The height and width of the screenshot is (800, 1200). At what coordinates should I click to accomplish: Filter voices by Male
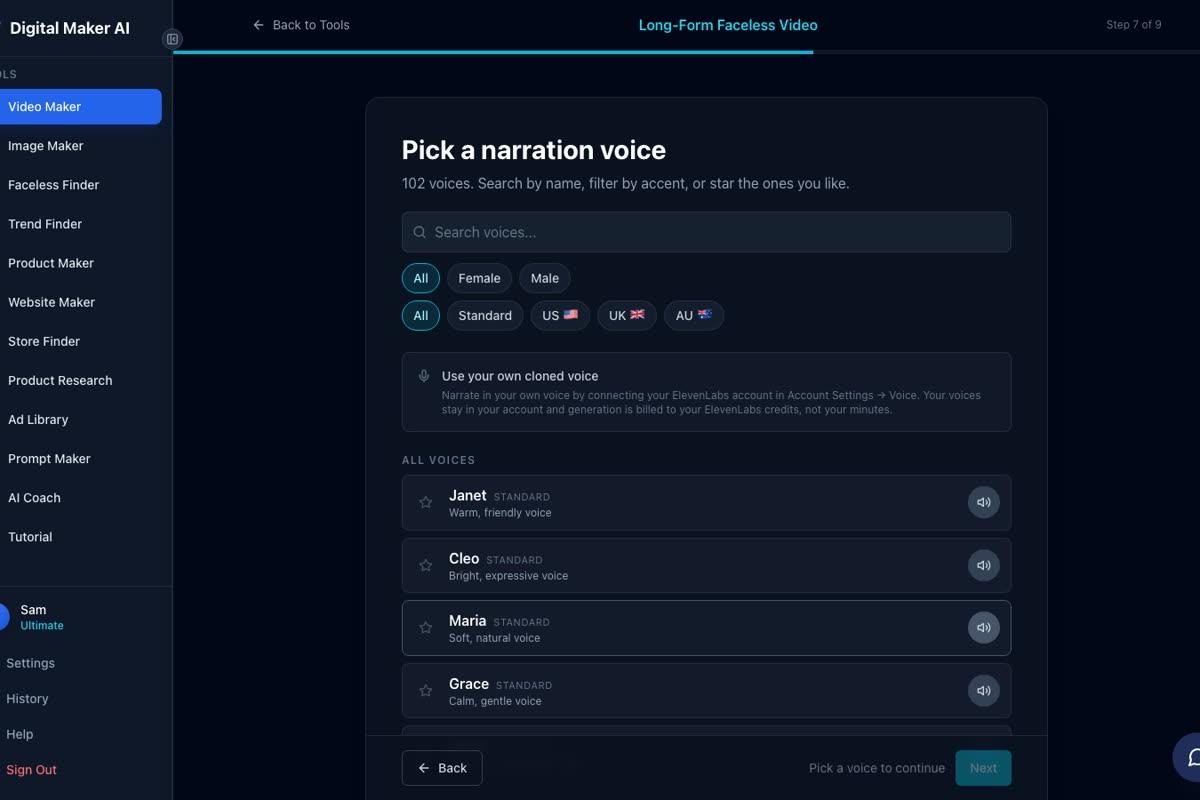545,278
